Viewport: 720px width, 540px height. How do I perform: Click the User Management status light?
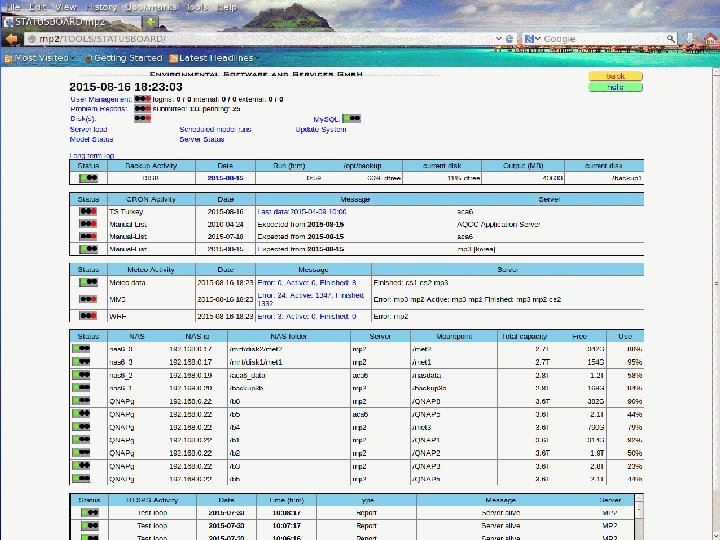click(142, 99)
